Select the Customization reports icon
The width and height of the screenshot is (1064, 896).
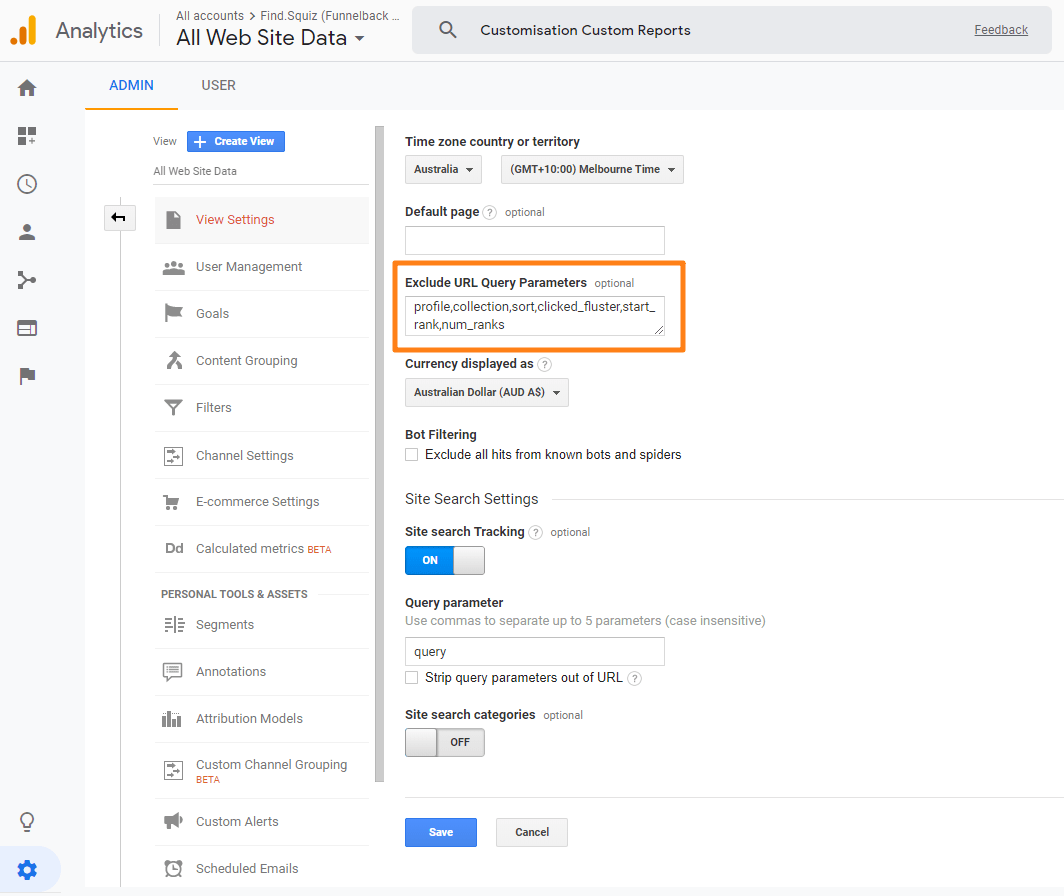(26, 136)
